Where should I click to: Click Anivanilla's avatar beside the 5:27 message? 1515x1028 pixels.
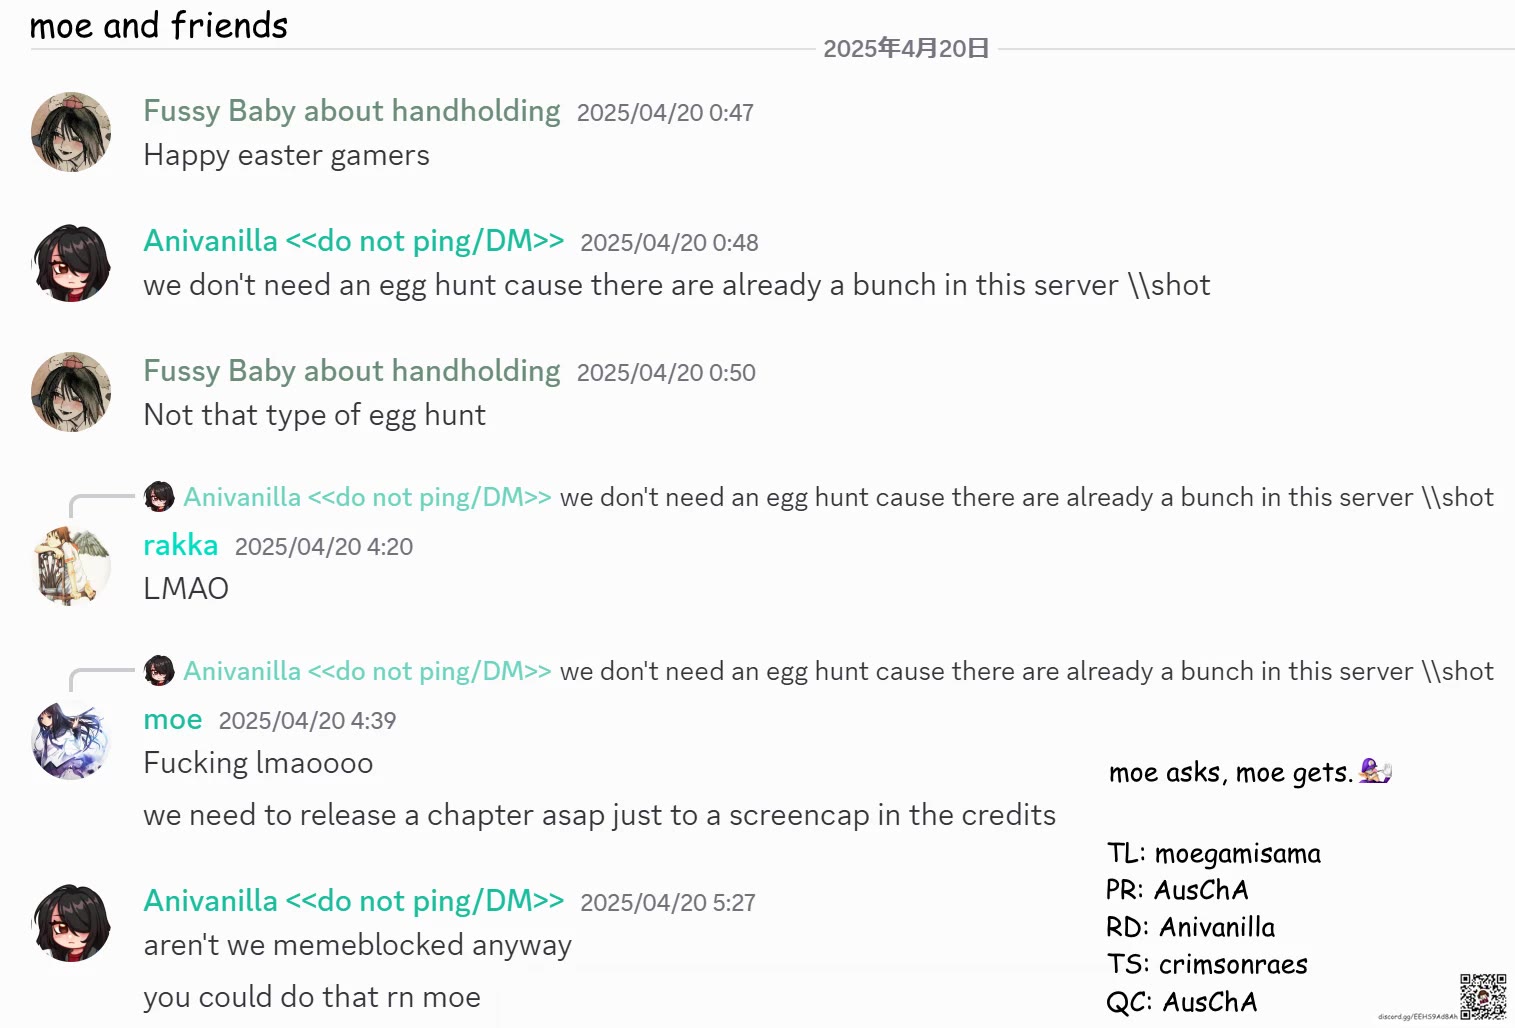[x=71, y=922]
